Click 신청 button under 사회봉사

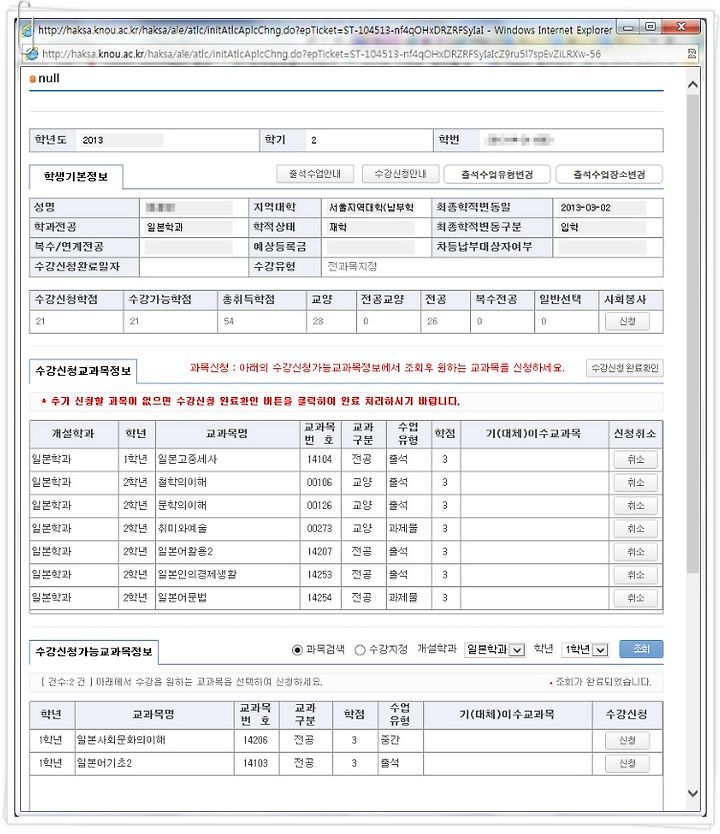tap(627, 321)
